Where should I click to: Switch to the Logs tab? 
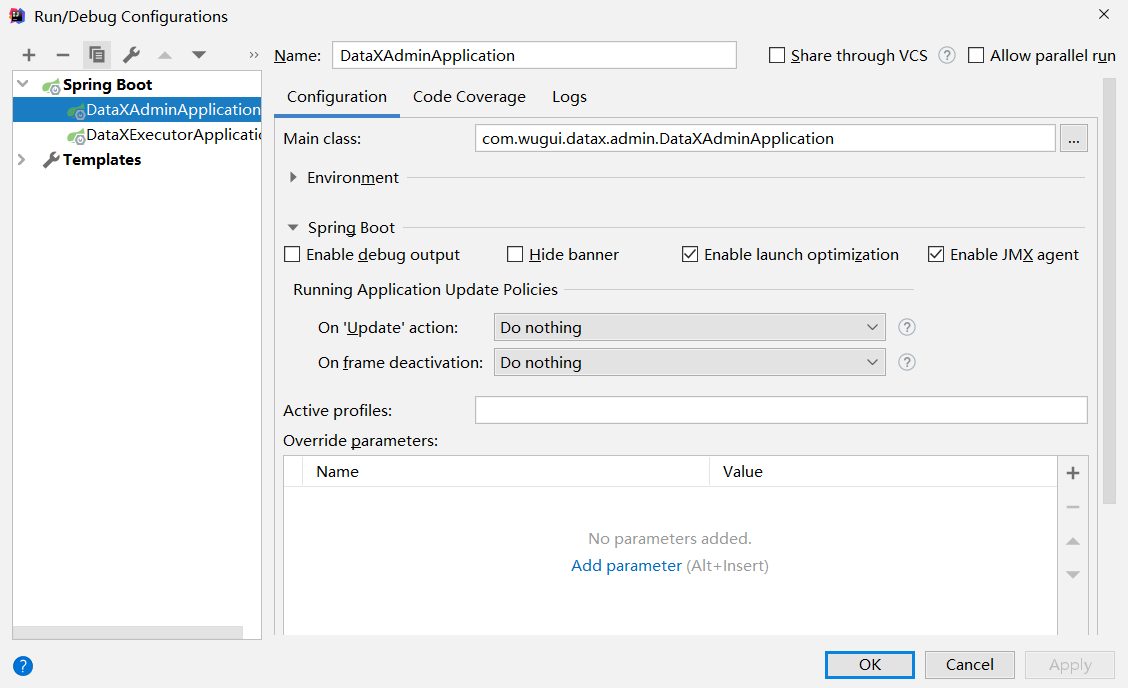pos(569,96)
